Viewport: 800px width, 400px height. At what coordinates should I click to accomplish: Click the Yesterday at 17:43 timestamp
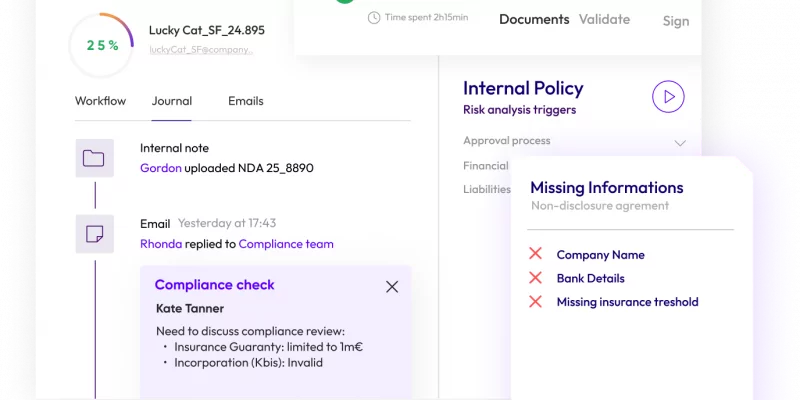pyautogui.click(x=227, y=223)
